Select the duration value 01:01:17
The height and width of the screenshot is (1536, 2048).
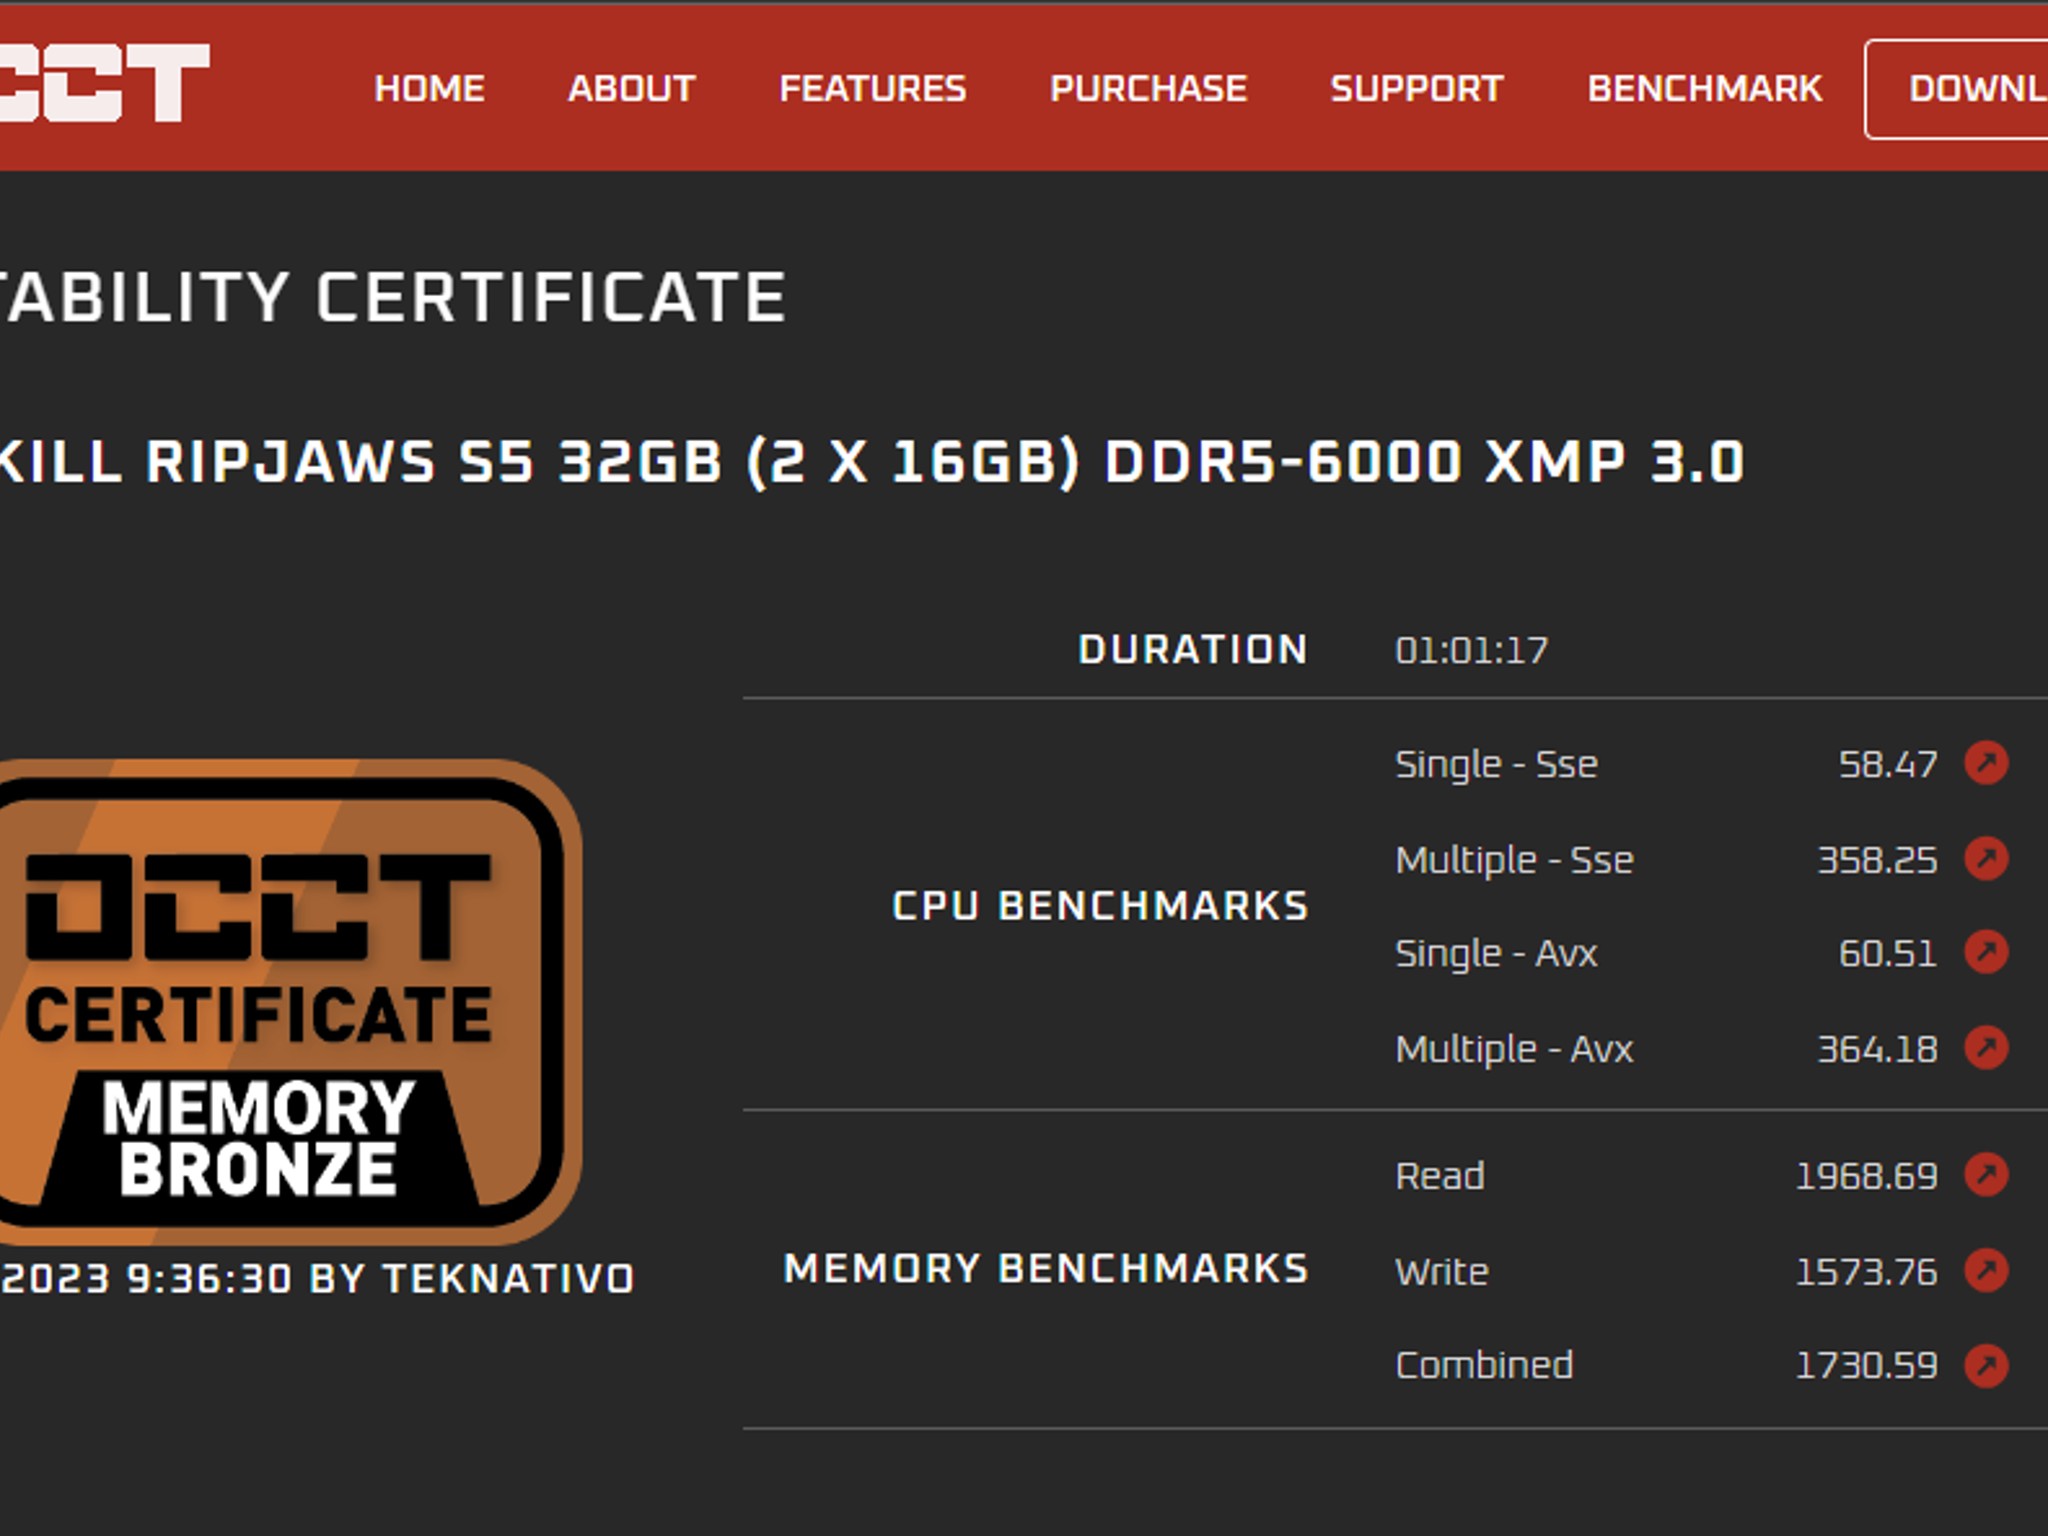coord(1471,651)
